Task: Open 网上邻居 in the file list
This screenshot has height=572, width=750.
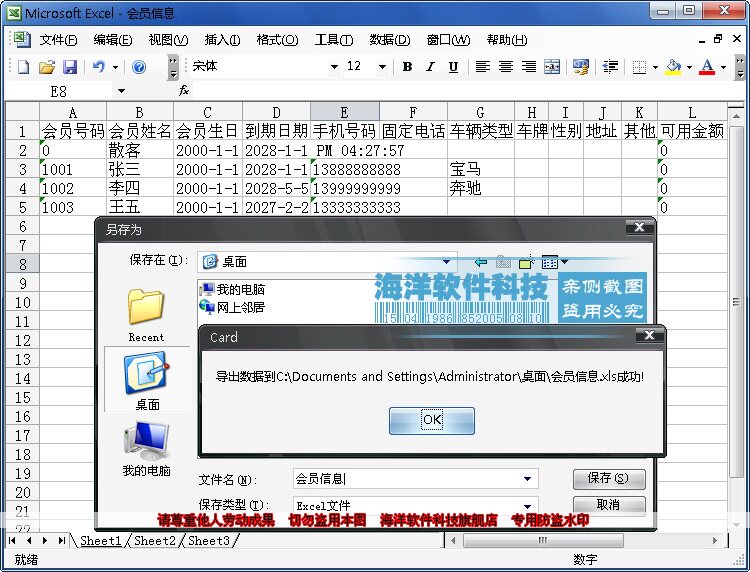Action: click(x=232, y=308)
